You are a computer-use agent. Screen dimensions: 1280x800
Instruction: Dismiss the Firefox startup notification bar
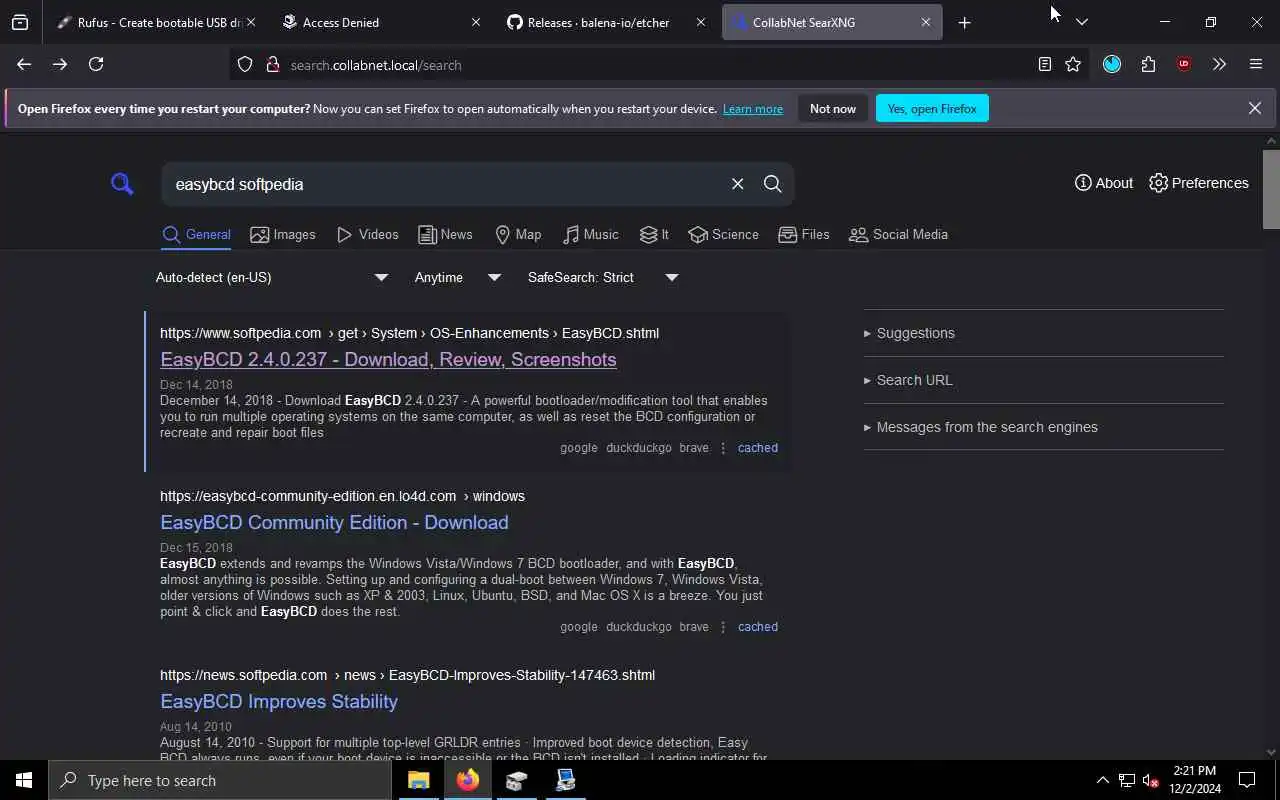pos(1254,108)
